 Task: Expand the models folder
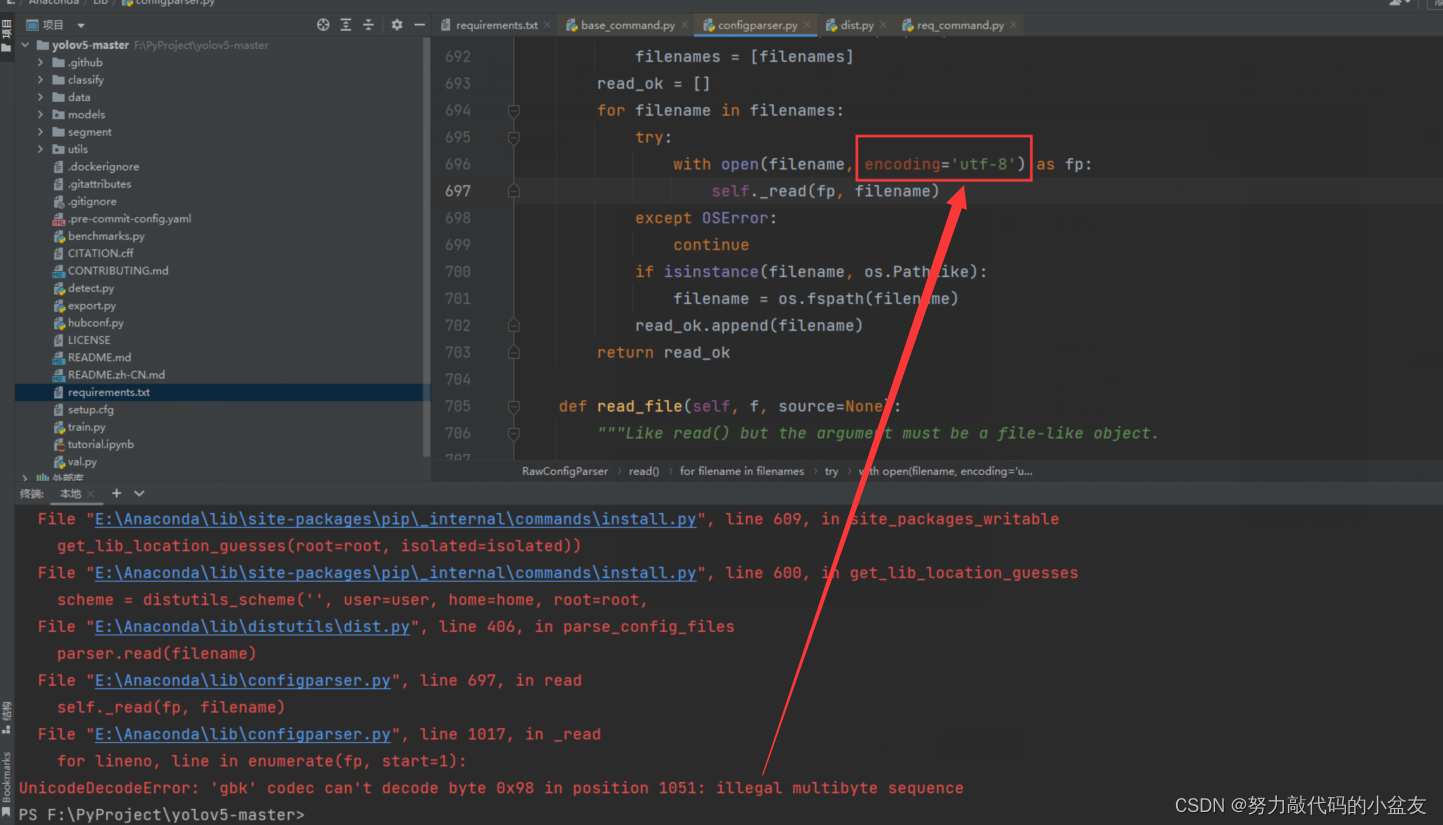coord(41,114)
